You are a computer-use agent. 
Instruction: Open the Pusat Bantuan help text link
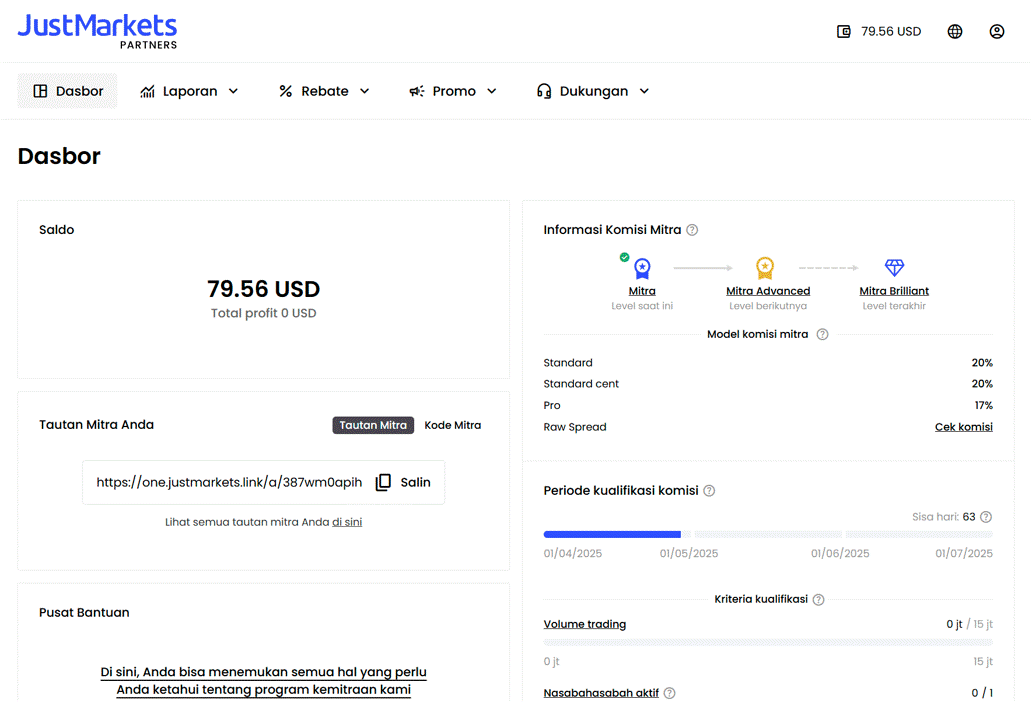(263, 681)
